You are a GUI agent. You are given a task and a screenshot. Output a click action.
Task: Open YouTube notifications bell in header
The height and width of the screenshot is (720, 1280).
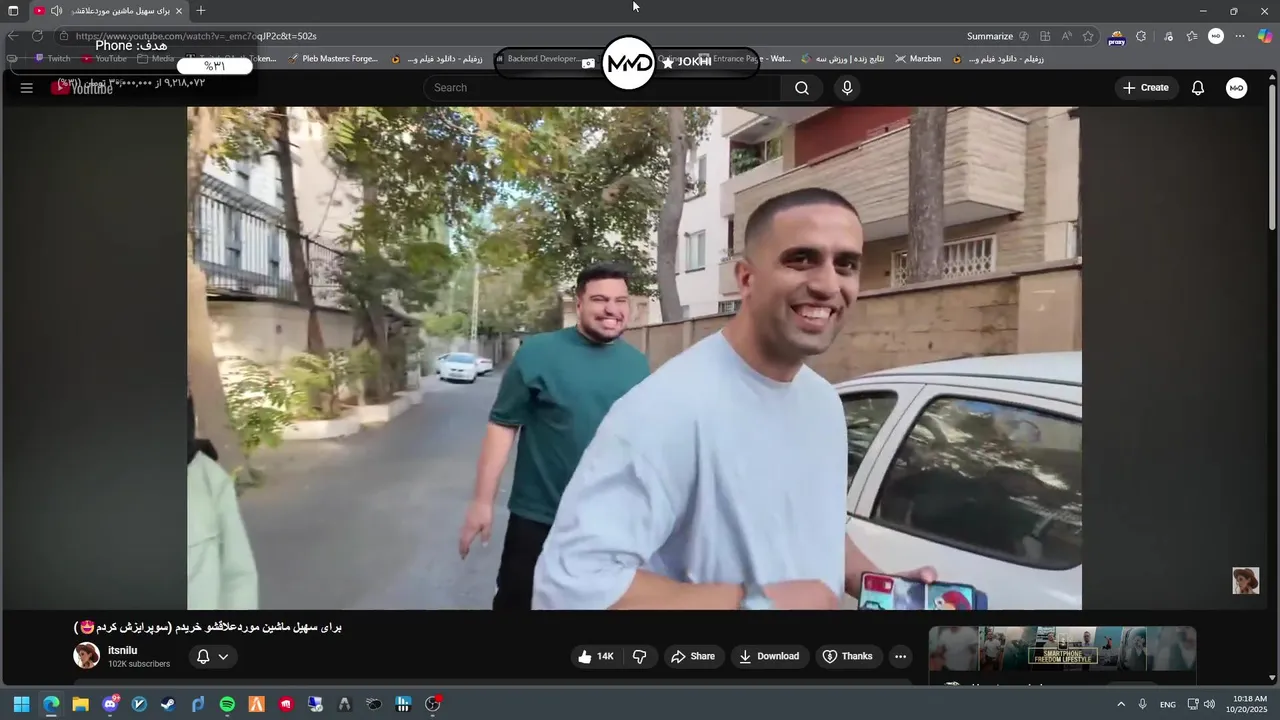1198,88
